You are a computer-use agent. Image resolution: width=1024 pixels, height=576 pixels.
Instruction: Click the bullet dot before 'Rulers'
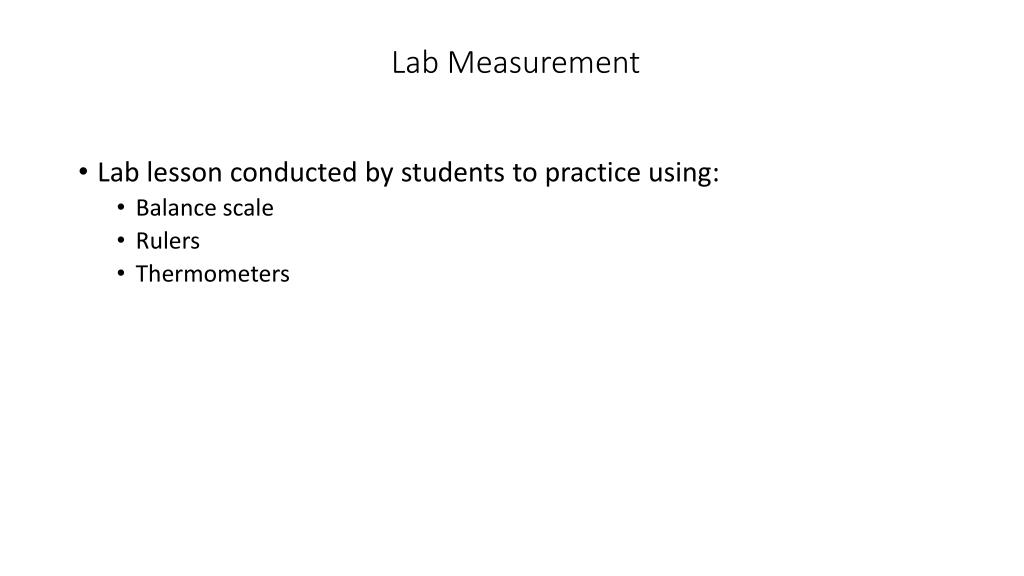coord(121,240)
